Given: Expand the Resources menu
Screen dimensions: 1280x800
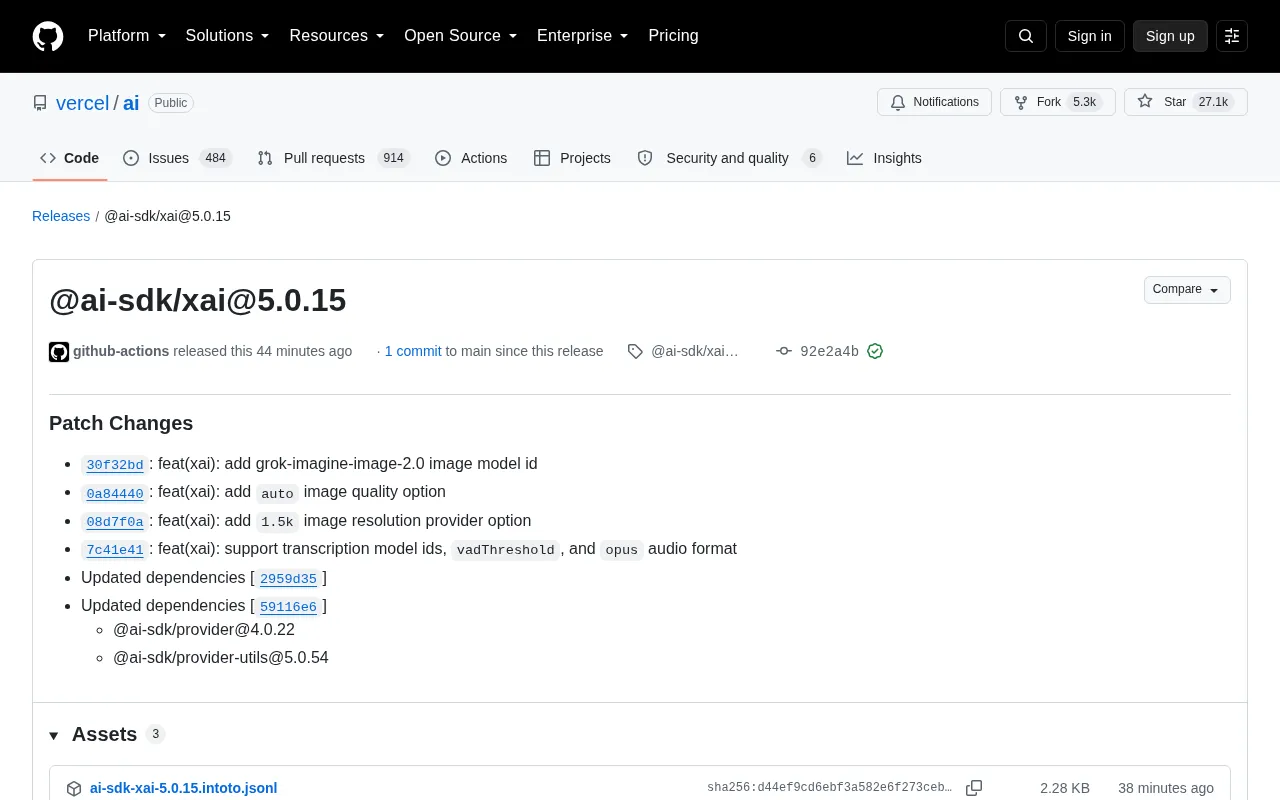Looking at the screenshot, I should (x=337, y=36).
